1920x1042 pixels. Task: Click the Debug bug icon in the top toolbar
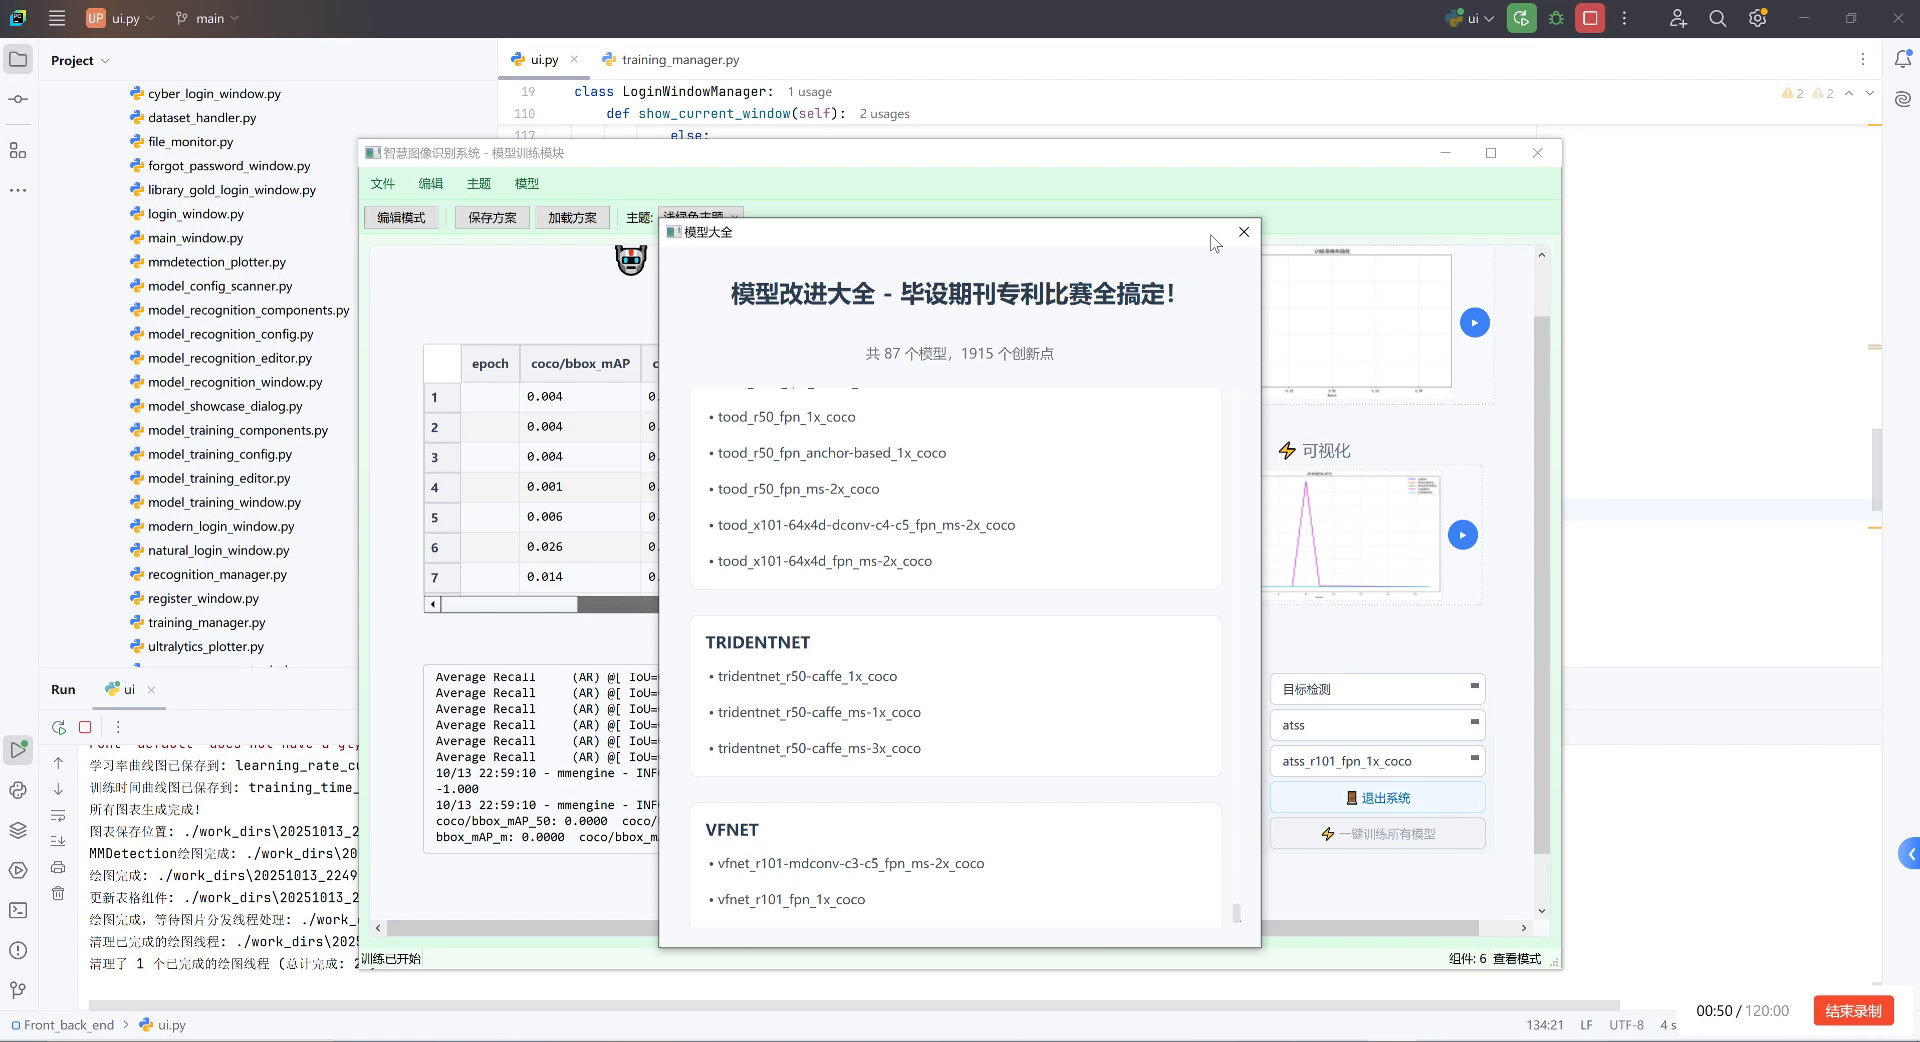[x=1556, y=18]
